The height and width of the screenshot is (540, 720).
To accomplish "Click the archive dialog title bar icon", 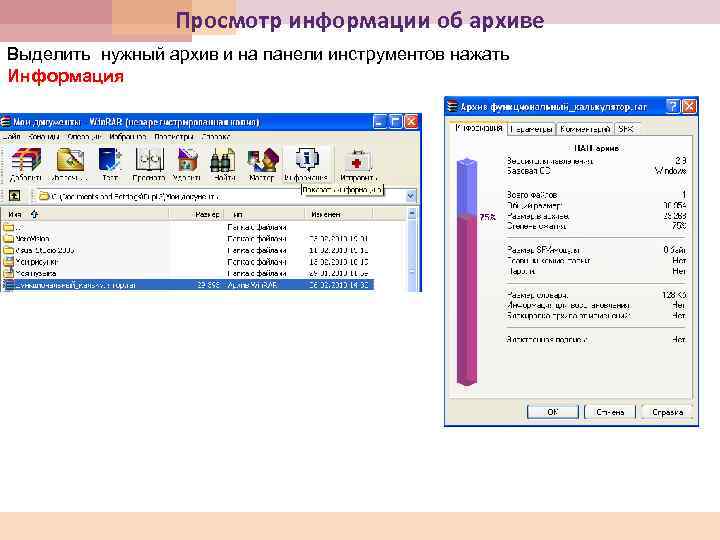I will point(452,107).
